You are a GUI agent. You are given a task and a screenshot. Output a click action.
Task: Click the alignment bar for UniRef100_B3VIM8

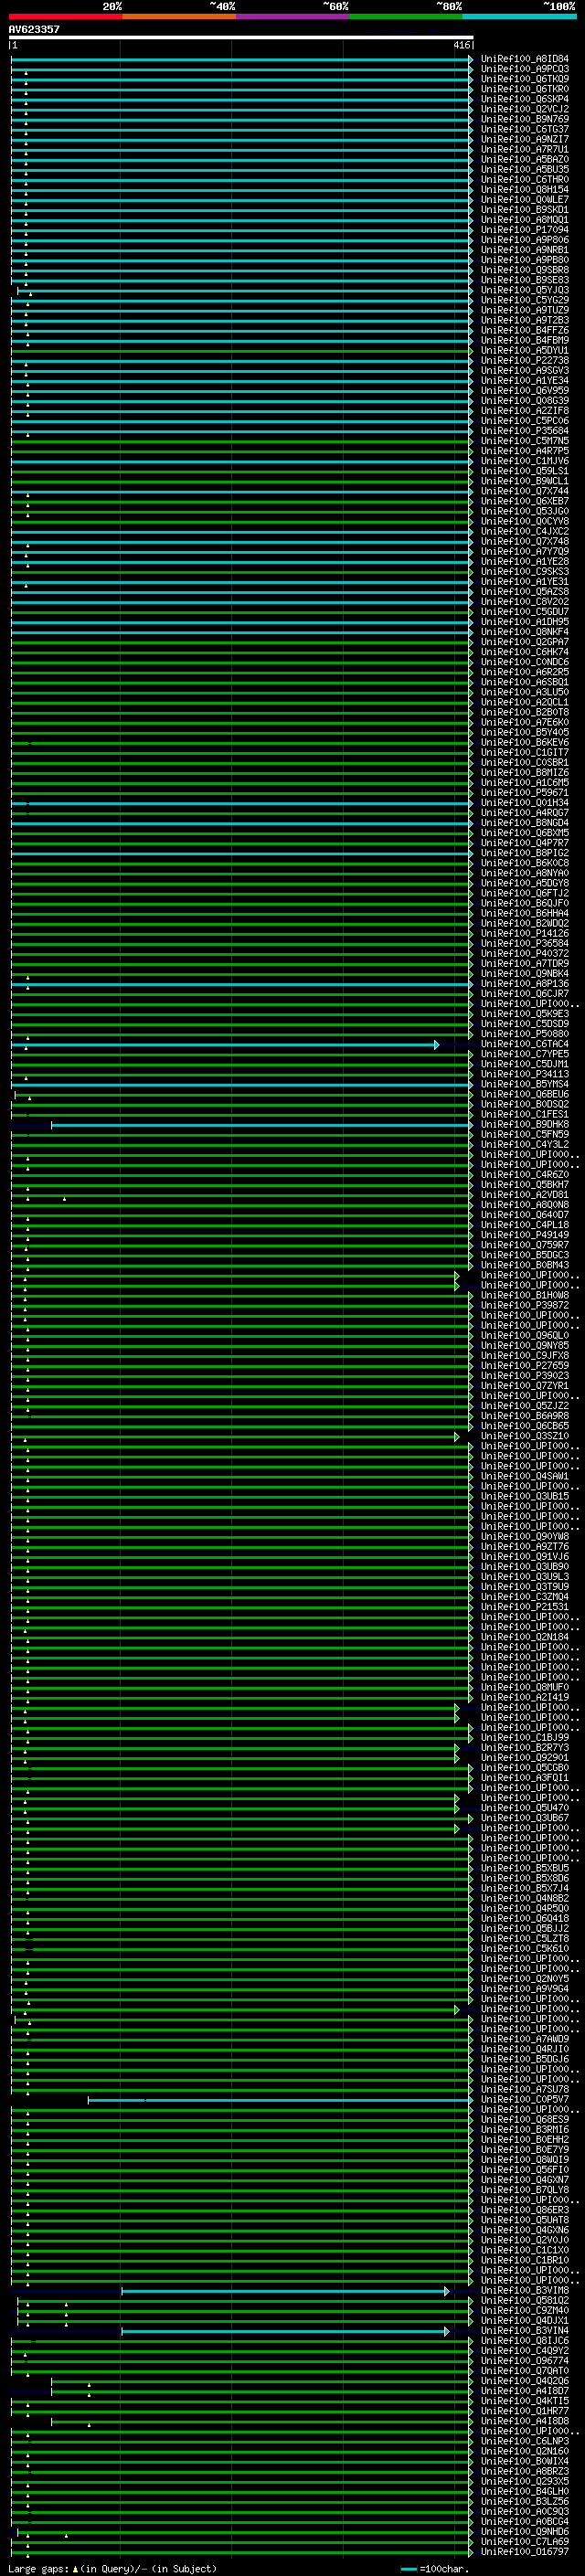285,2291
